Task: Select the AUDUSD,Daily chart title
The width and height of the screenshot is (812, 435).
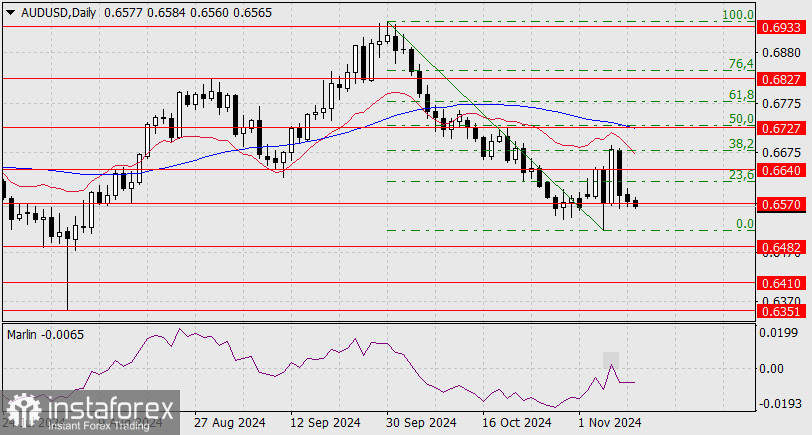Action: [59, 13]
